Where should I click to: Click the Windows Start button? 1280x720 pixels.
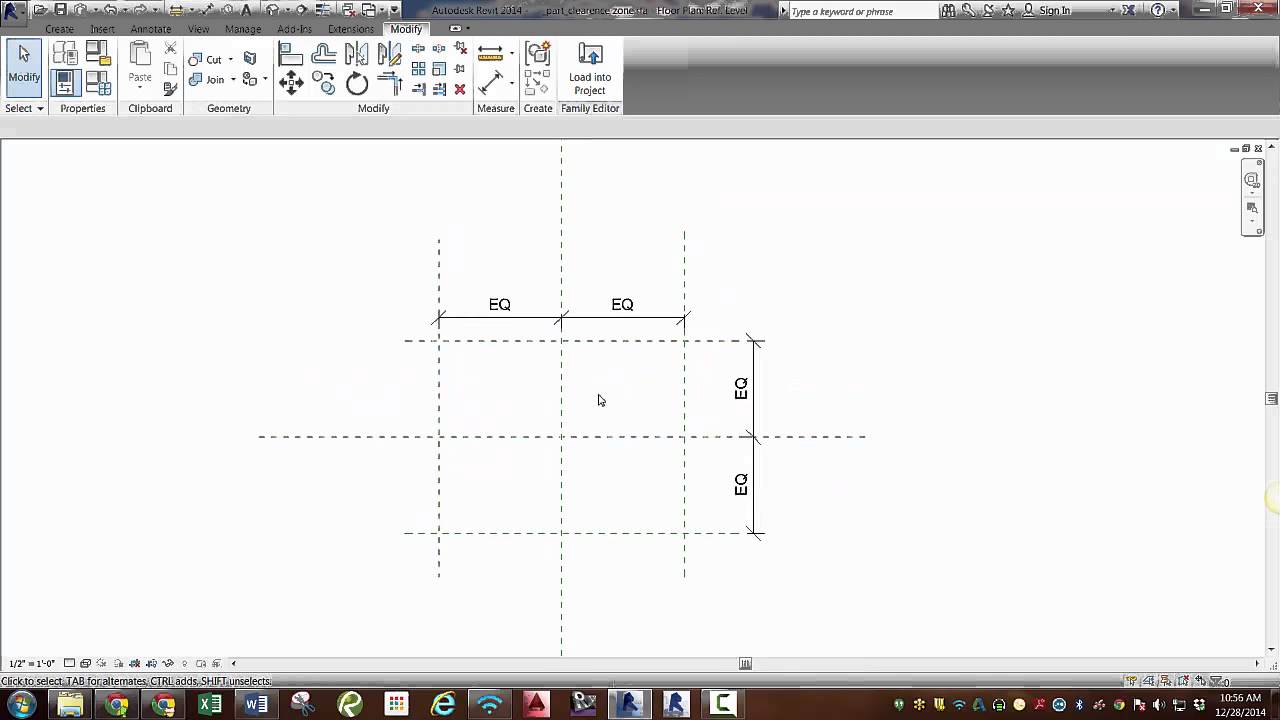pyautogui.click(x=21, y=704)
